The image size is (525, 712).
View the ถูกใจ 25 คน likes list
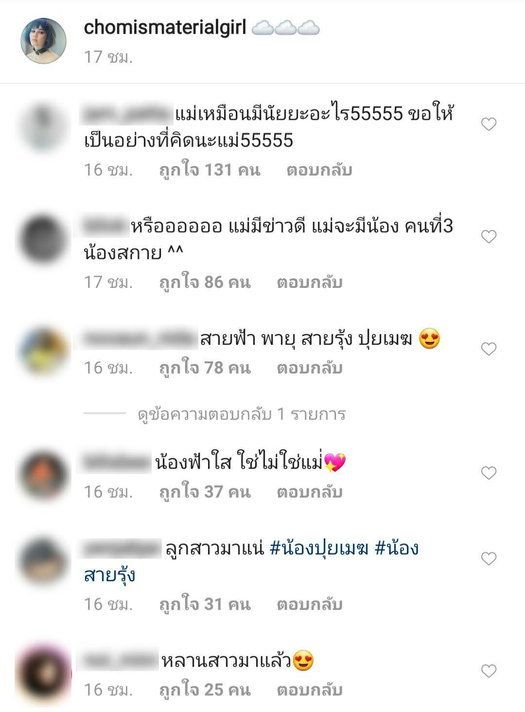tap(205, 689)
